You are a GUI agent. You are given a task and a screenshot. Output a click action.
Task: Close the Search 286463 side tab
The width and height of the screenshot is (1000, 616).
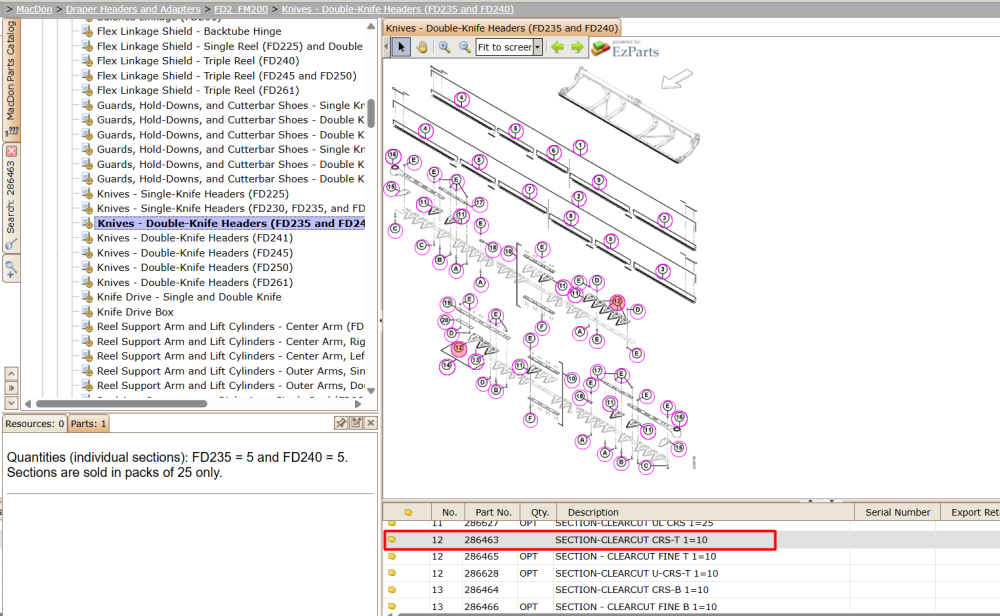click(11, 151)
